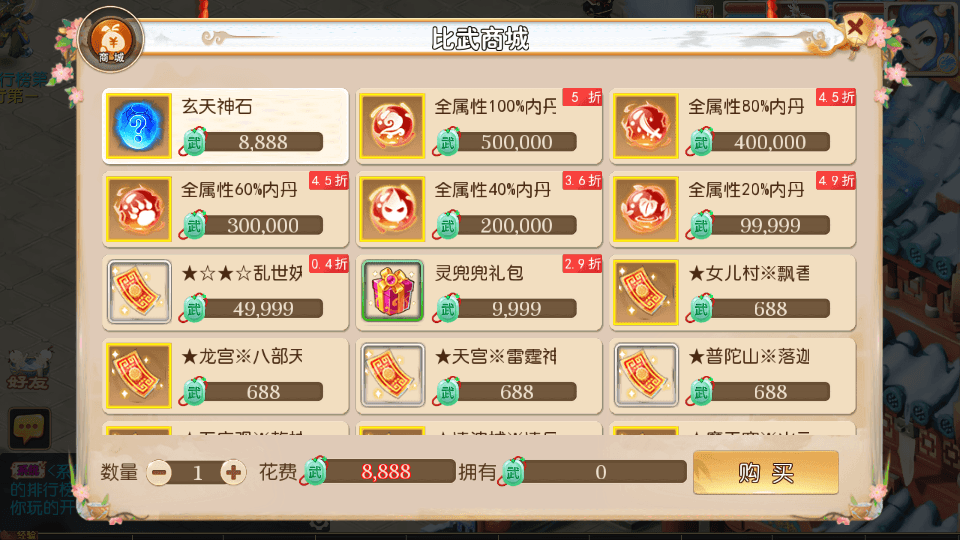This screenshot has width=960, height=540.
Task: Select the 普陀山 ticket item priced 688
Action: pos(732,376)
